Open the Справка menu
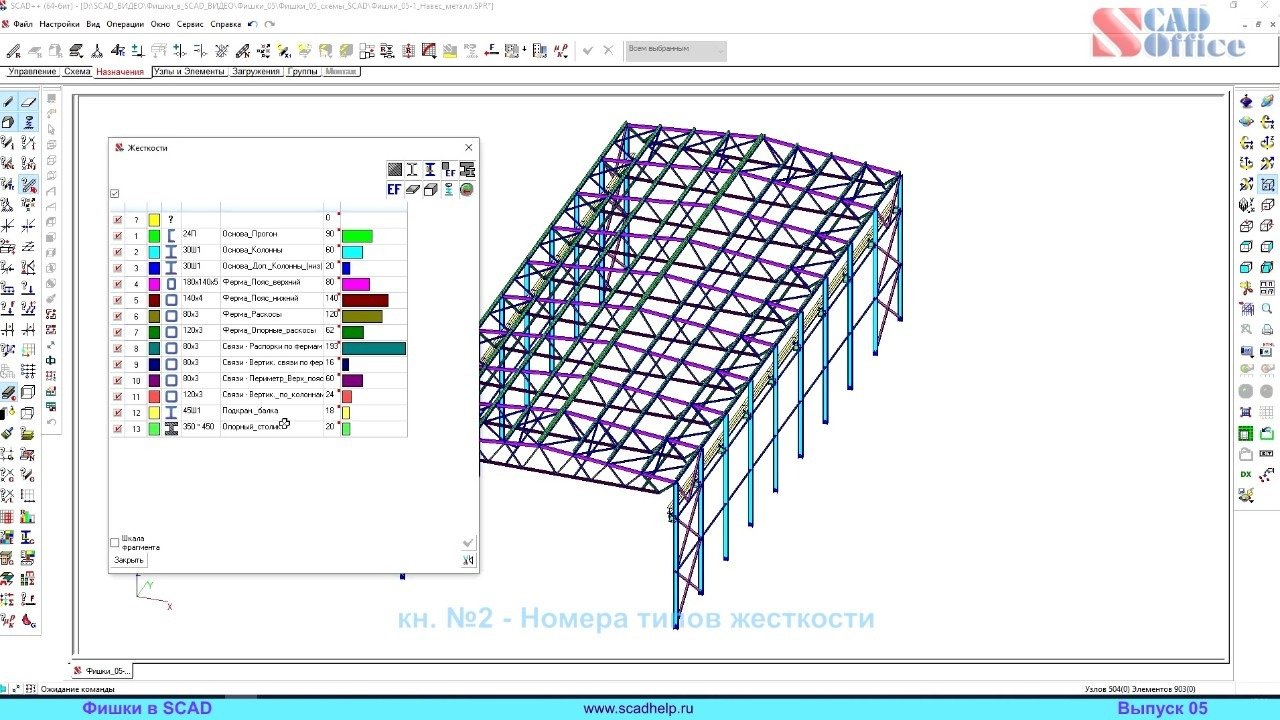Viewport: 1280px width, 720px height. point(226,24)
